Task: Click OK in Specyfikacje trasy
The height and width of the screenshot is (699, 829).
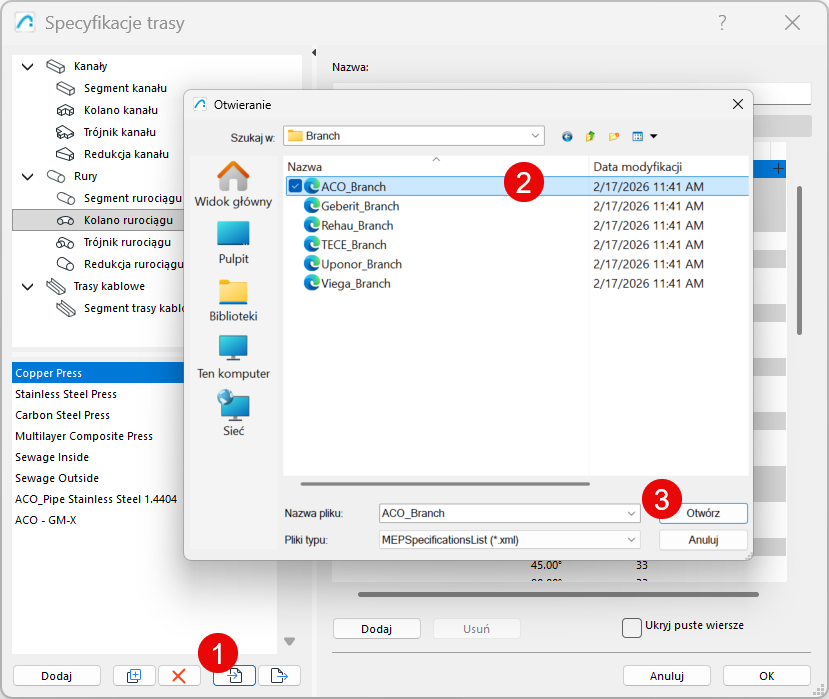Action: 767,676
